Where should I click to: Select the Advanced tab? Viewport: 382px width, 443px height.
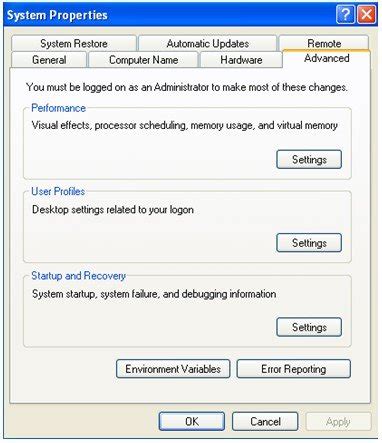coord(327,58)
